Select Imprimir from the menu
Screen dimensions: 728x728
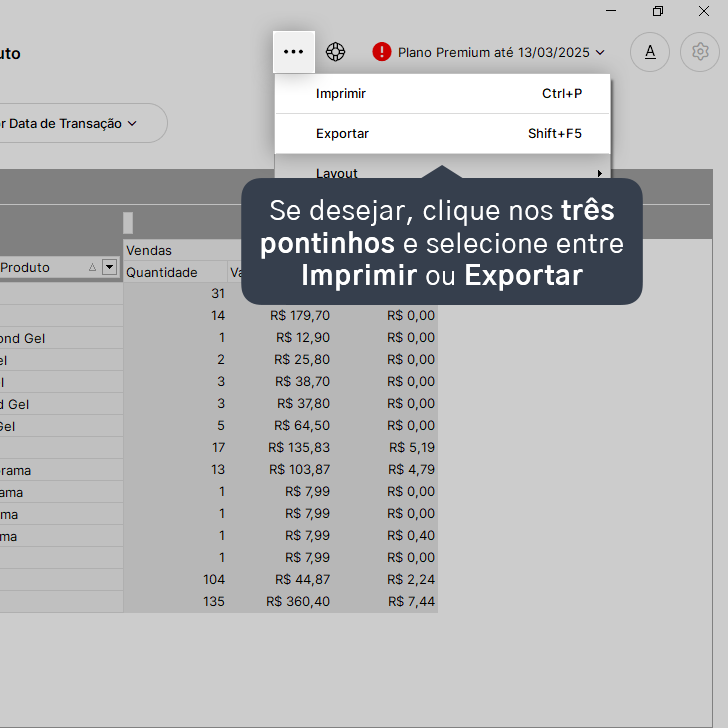442,94
